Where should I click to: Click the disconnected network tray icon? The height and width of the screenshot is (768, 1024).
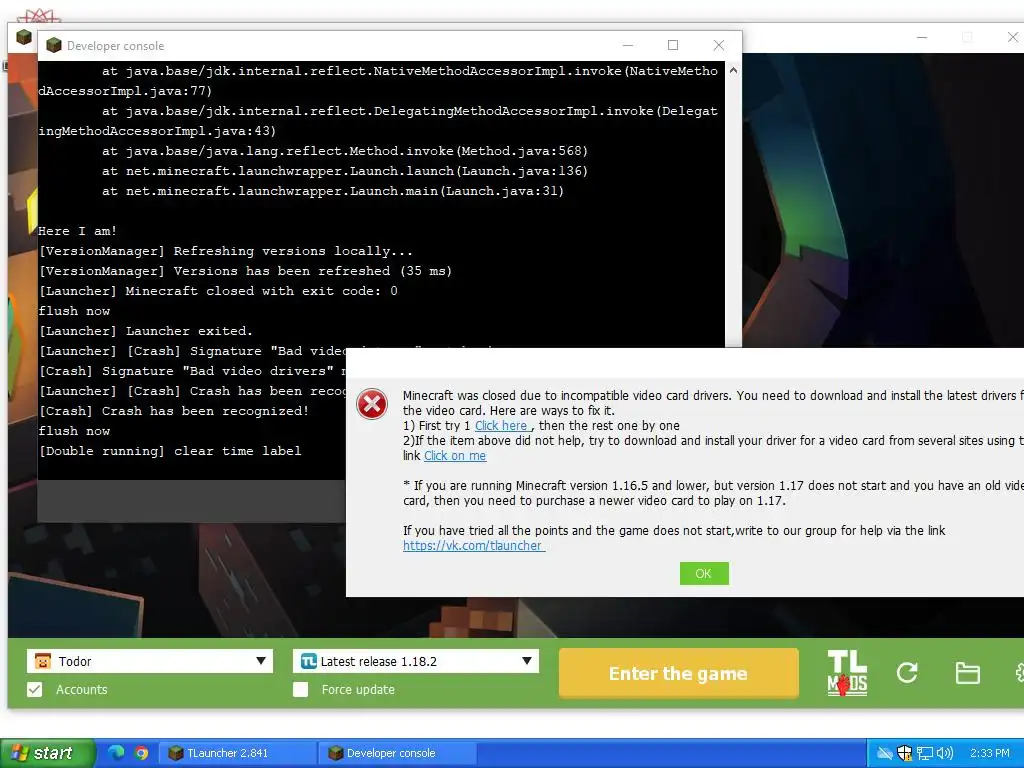884,753
